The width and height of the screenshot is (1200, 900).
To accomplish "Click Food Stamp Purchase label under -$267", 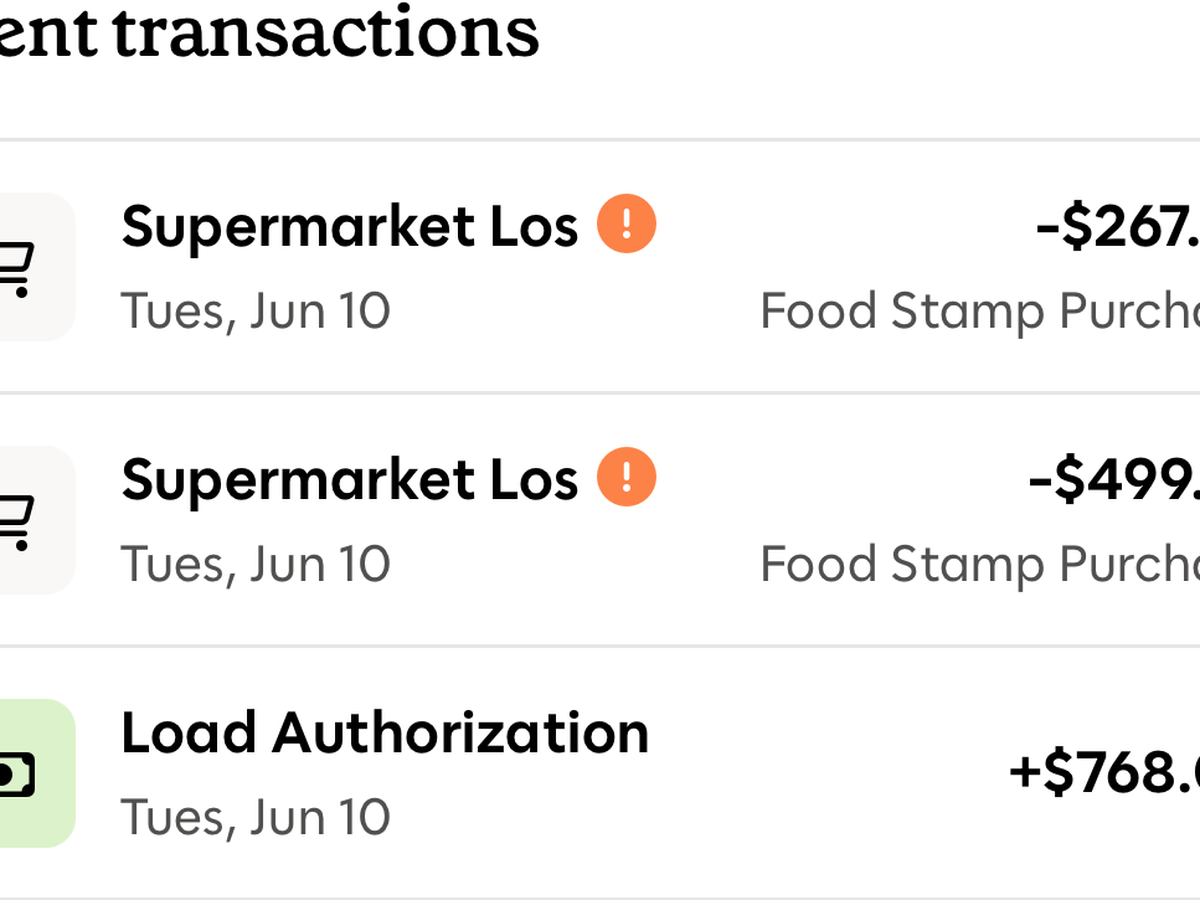I will click(980, 311).
